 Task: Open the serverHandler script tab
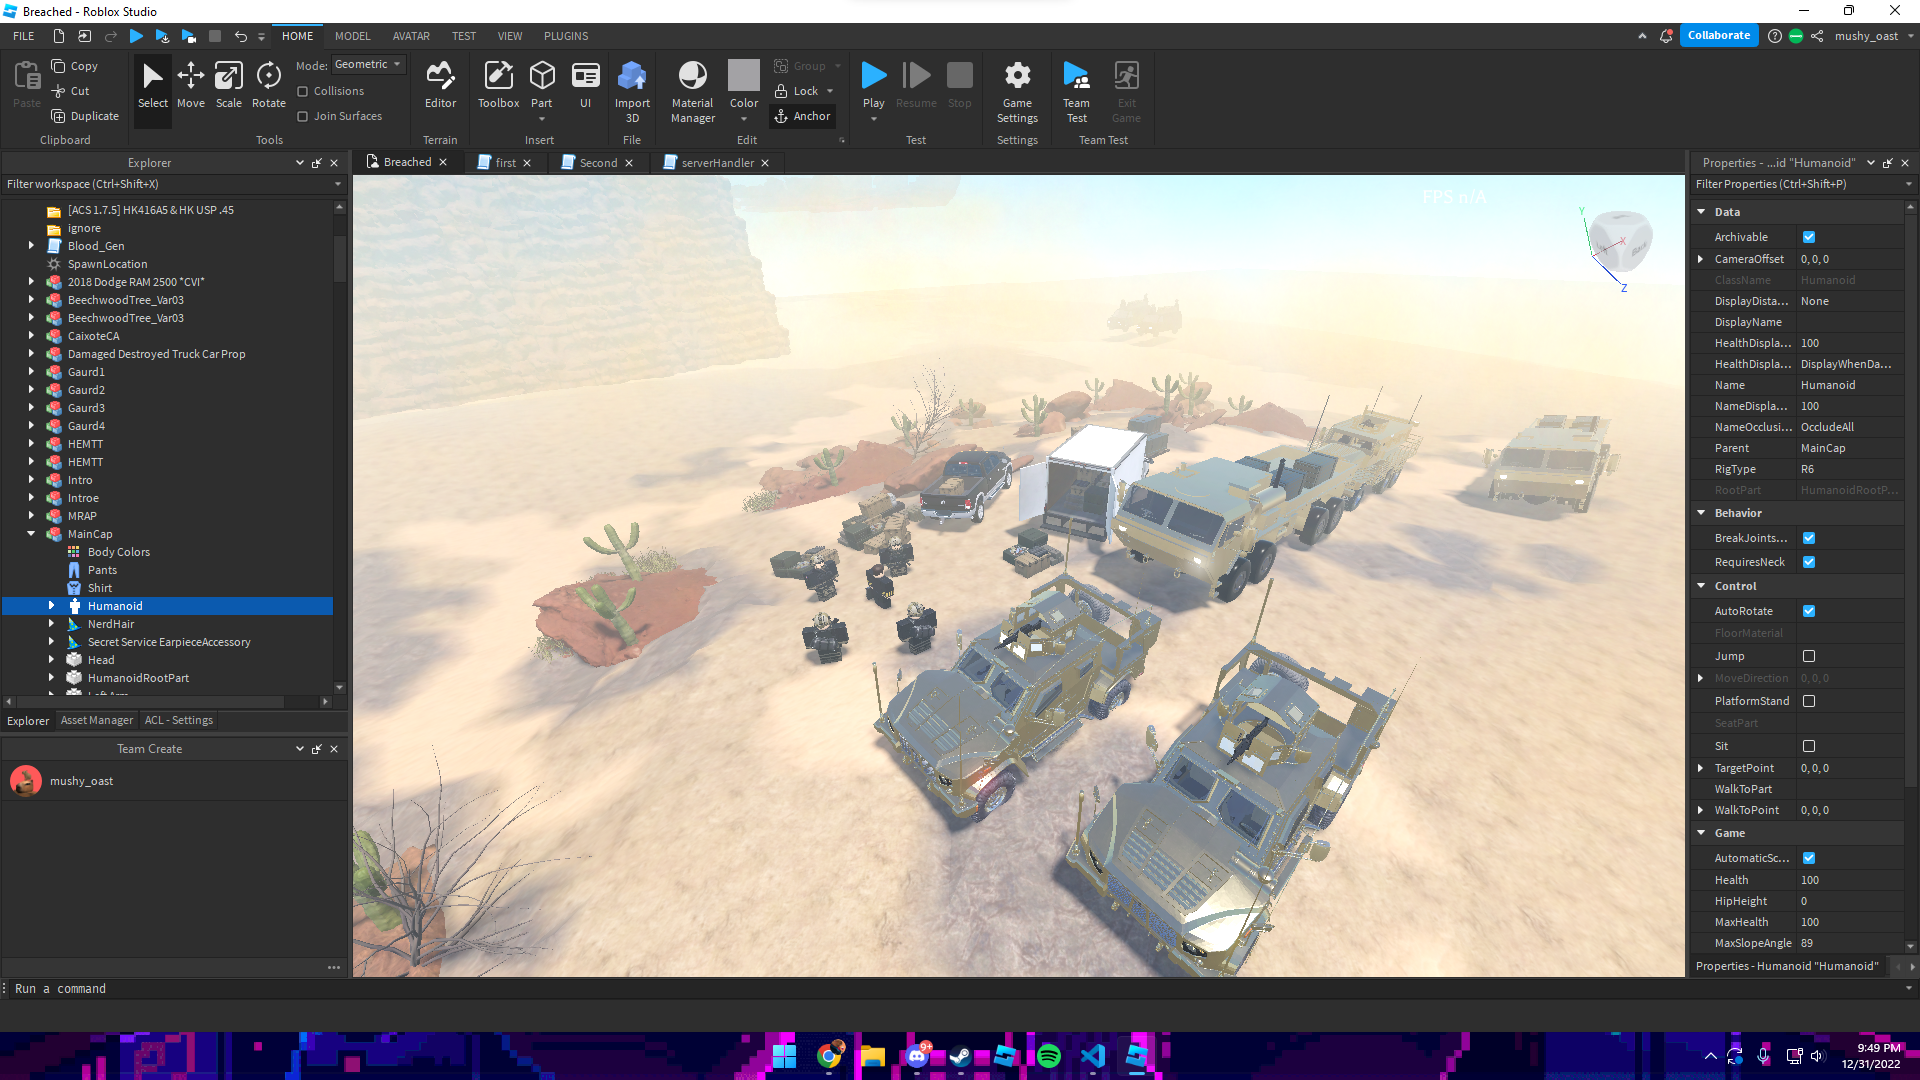tap(716, 162)
